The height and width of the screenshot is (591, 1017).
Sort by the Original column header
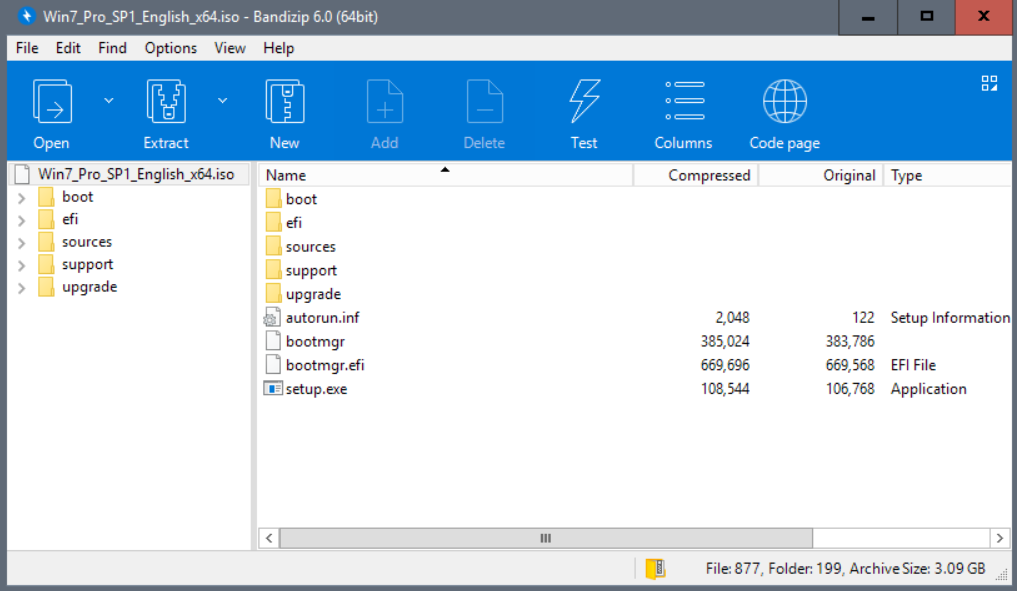coord(820,175)
